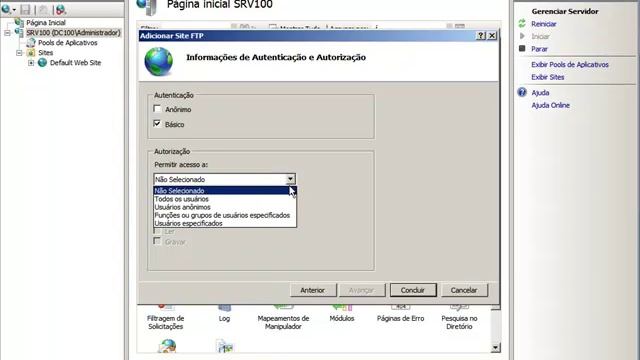Click the Anterior button
This screenshot has height=360, width=640.
pyautogui.click(x=313, y=290)
